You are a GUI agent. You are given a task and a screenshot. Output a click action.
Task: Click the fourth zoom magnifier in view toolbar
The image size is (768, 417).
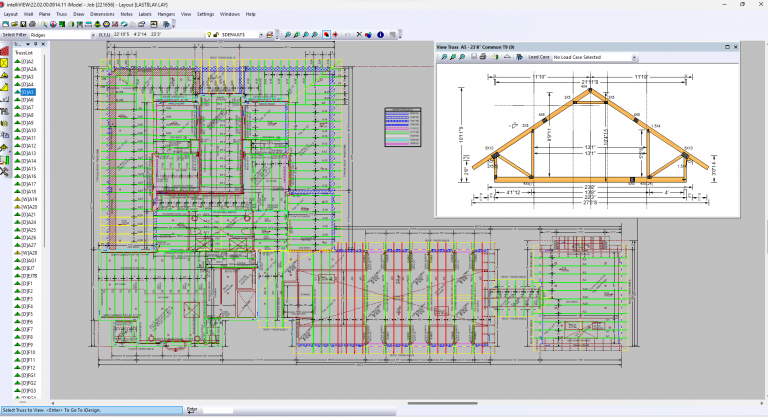[314, 35]
